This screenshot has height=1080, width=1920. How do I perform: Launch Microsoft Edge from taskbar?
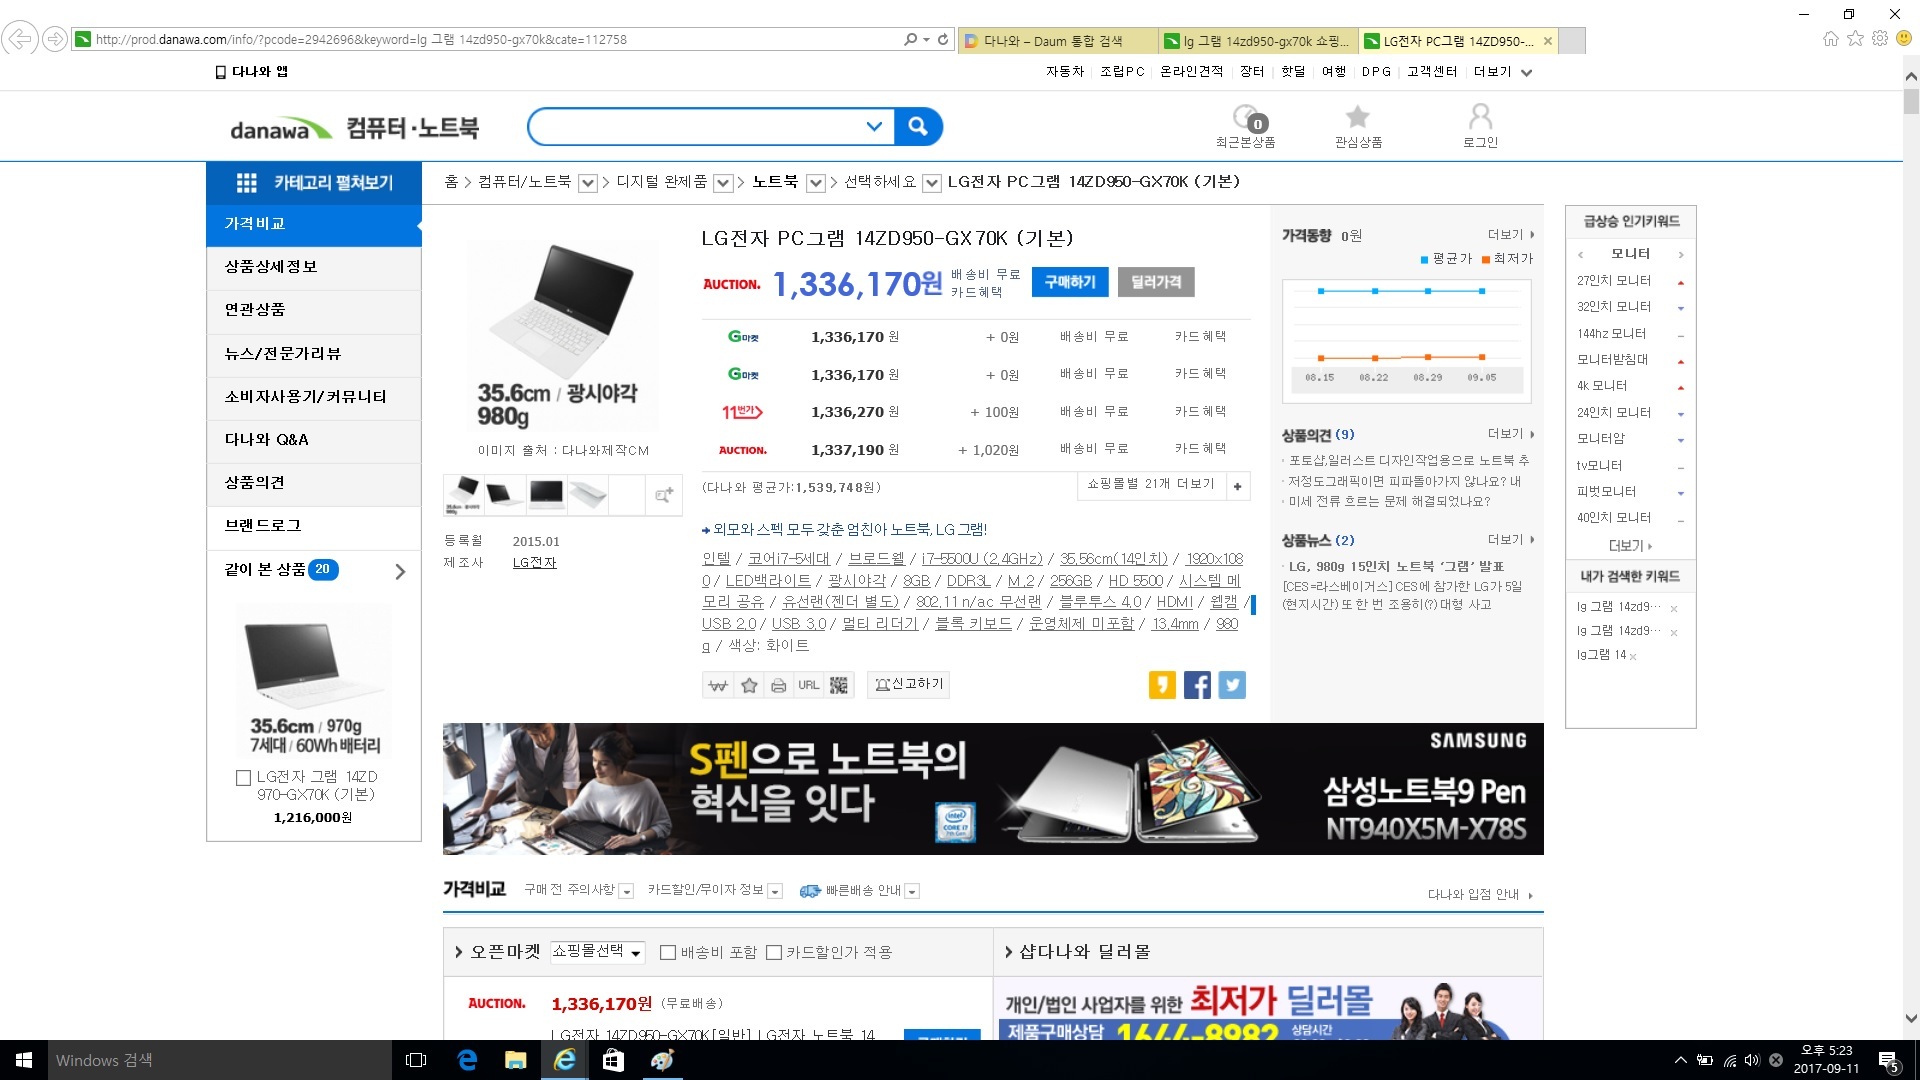(x=467, y=1060)
